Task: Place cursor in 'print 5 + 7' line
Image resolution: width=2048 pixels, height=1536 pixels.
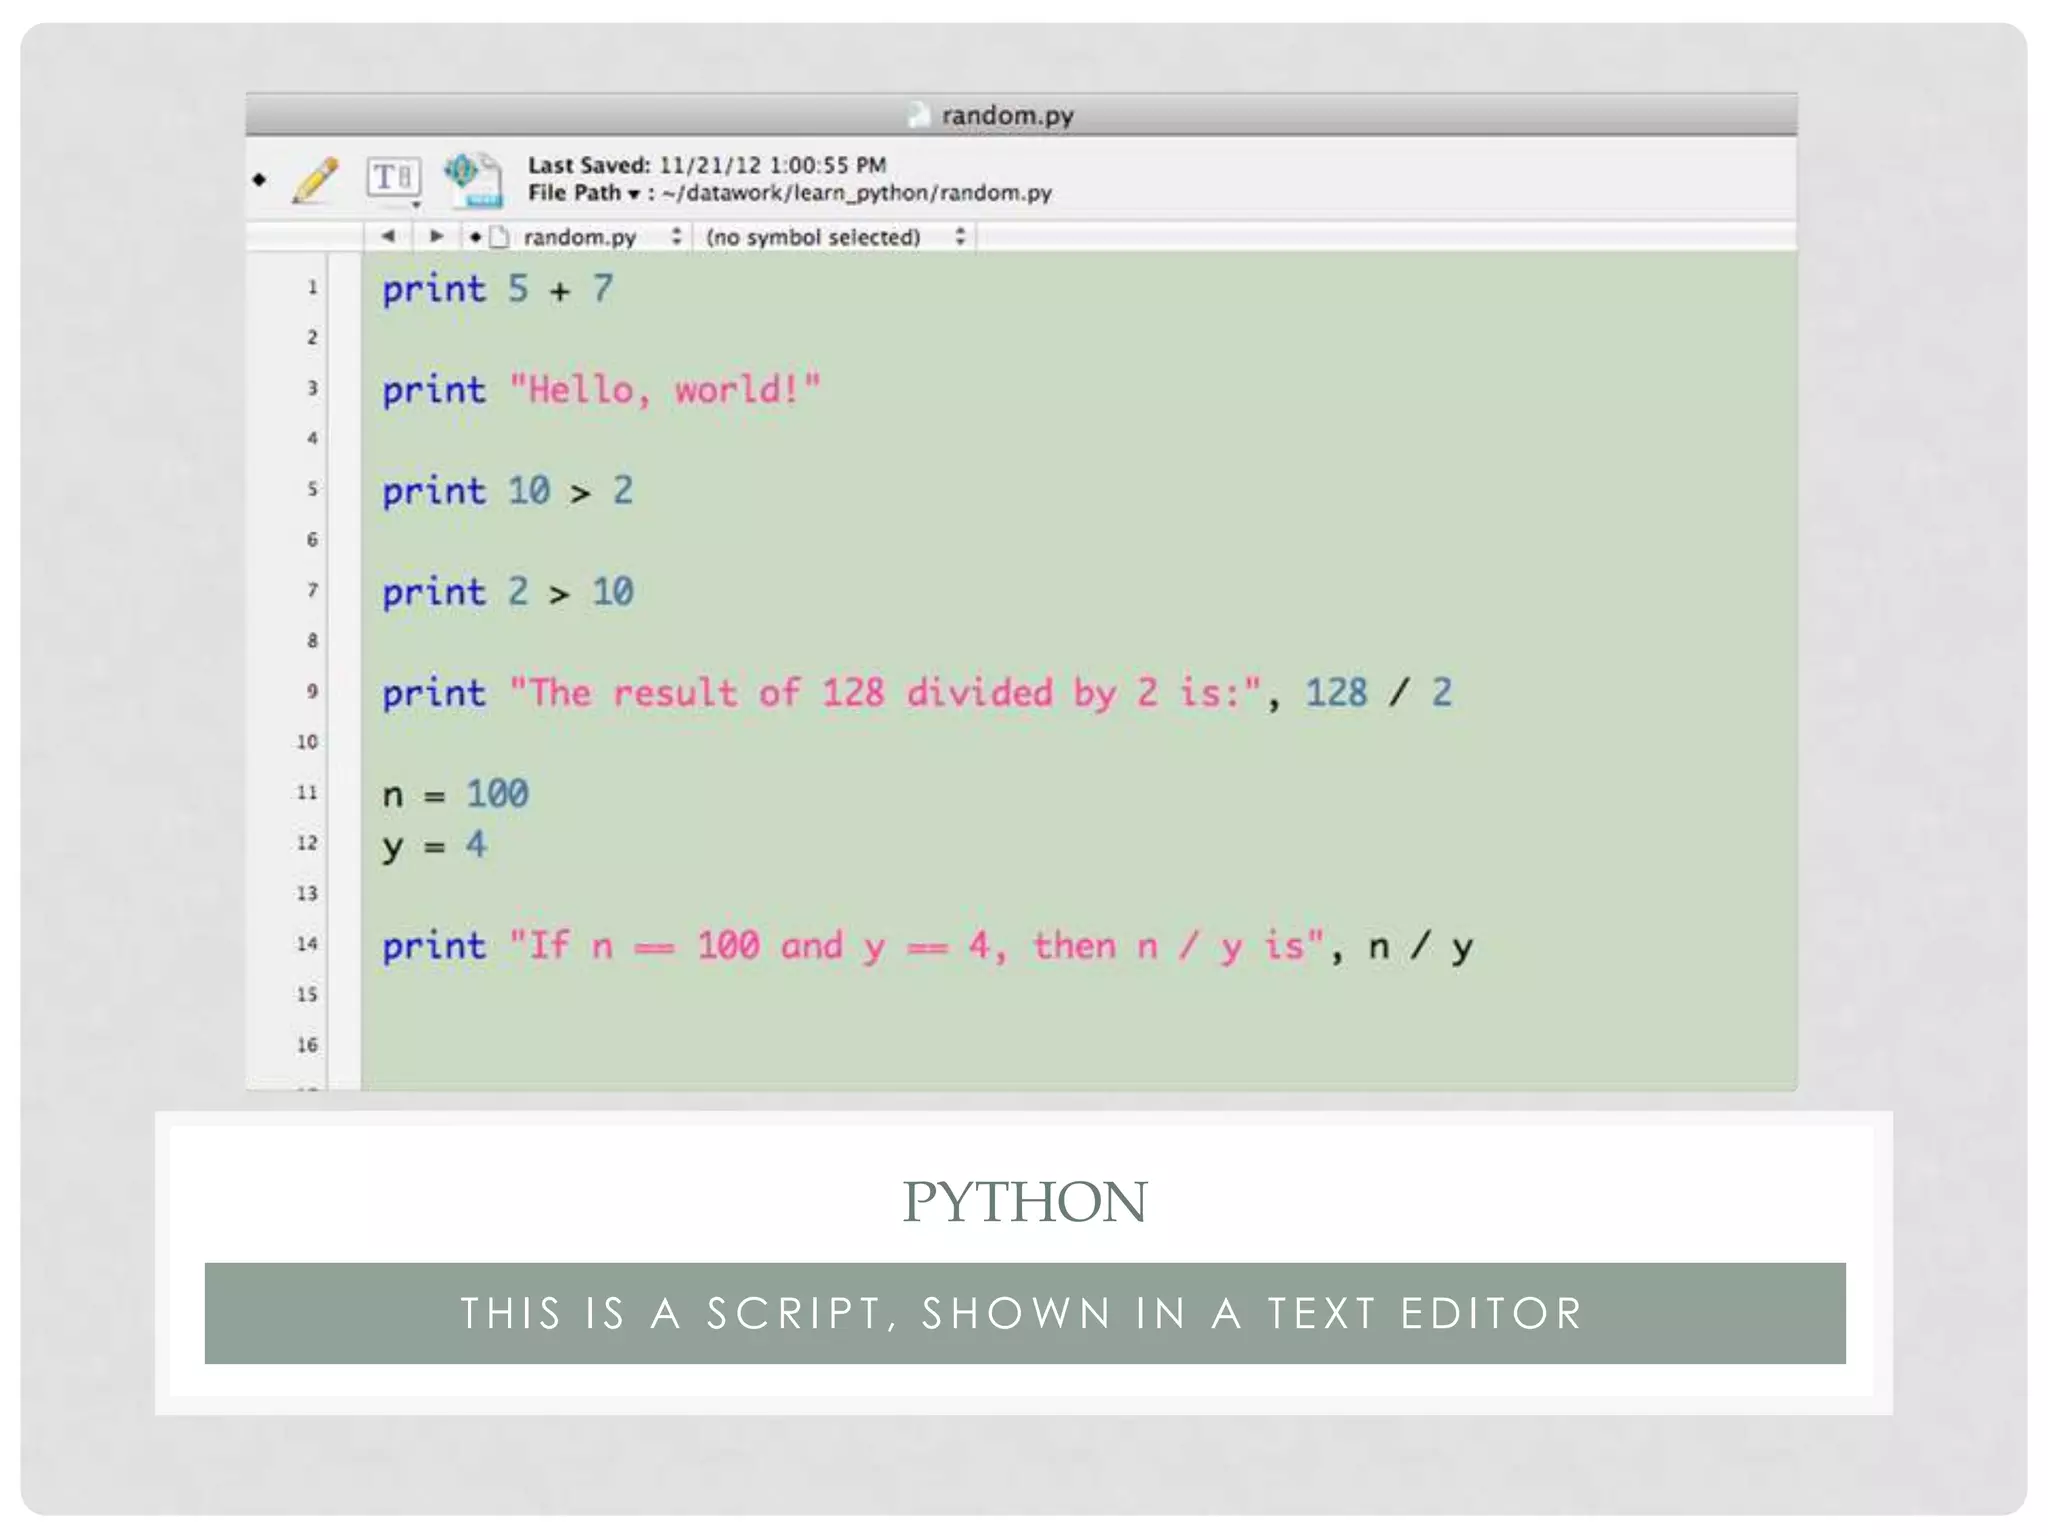Action: 497,290
